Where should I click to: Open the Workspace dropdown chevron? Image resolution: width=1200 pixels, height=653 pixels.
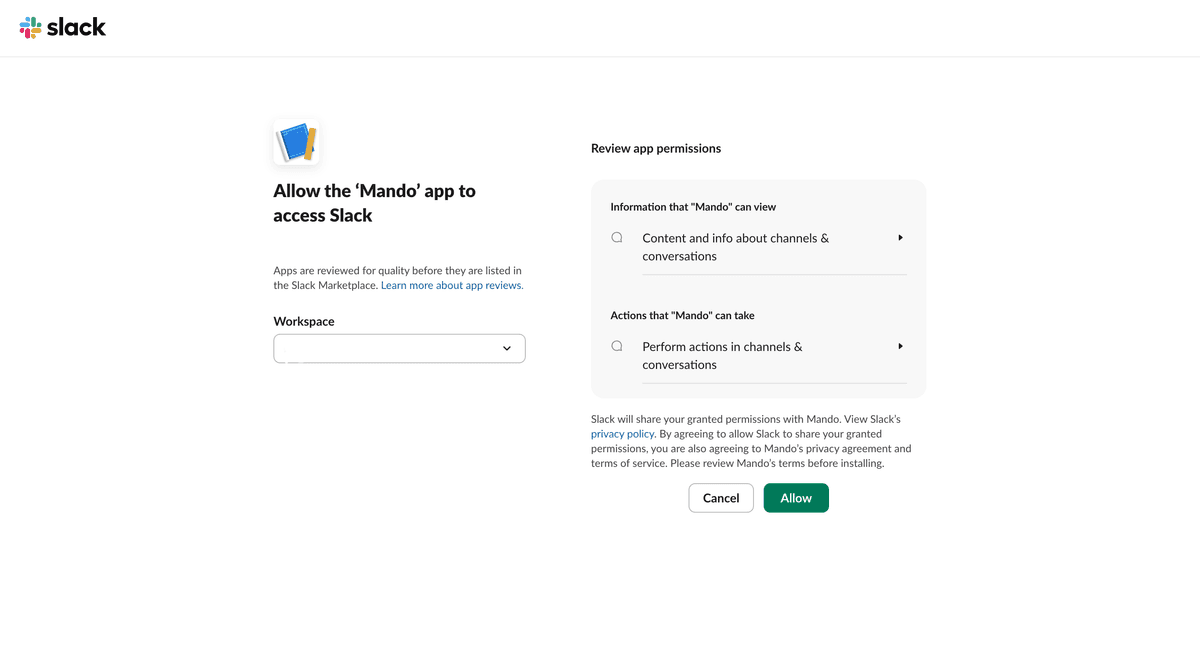tap(507, 348)
